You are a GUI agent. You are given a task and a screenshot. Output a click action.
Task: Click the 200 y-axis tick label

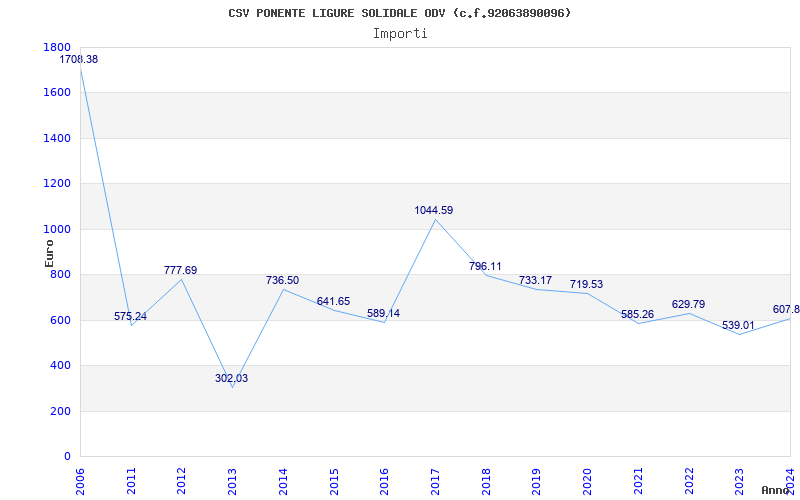[x=61, y=411]
